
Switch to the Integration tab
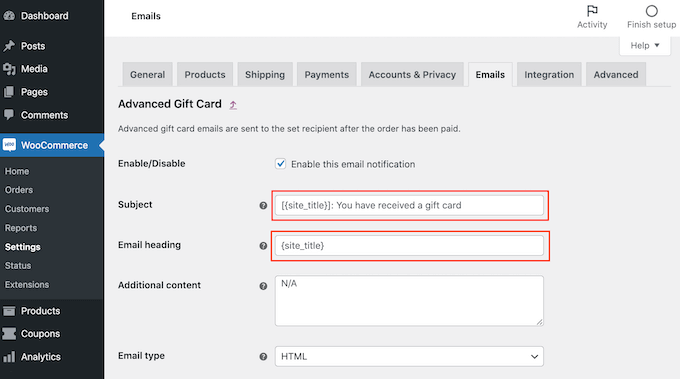pos(549,75)
